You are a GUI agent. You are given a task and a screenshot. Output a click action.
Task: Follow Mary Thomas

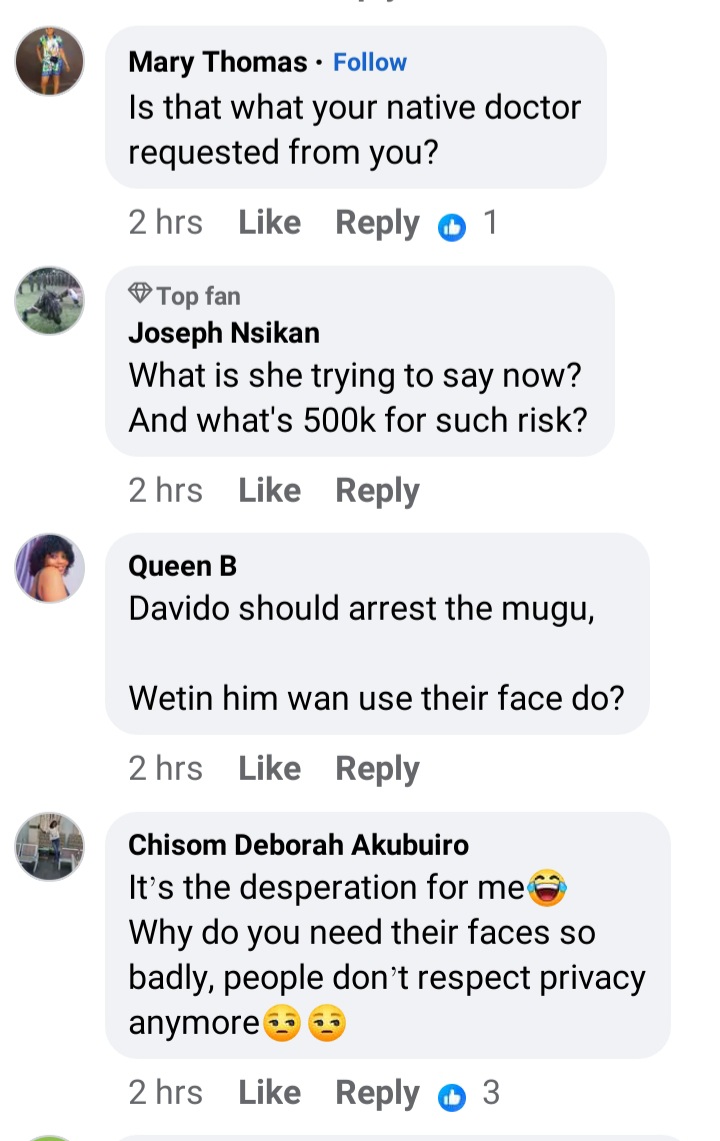pyautogui.click(x=370, y=62)
